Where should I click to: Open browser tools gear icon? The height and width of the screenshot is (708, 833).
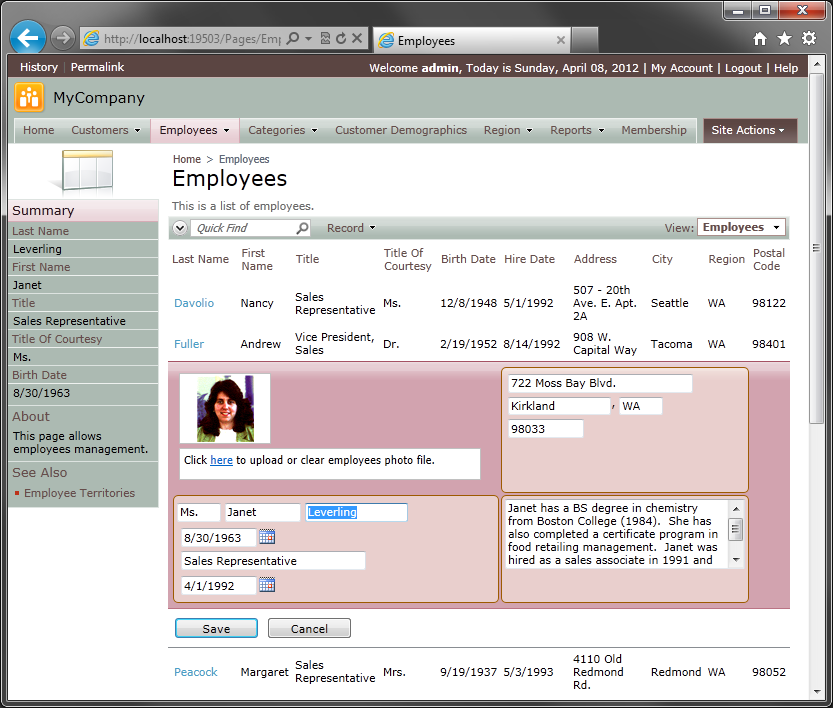coord(809,39)
